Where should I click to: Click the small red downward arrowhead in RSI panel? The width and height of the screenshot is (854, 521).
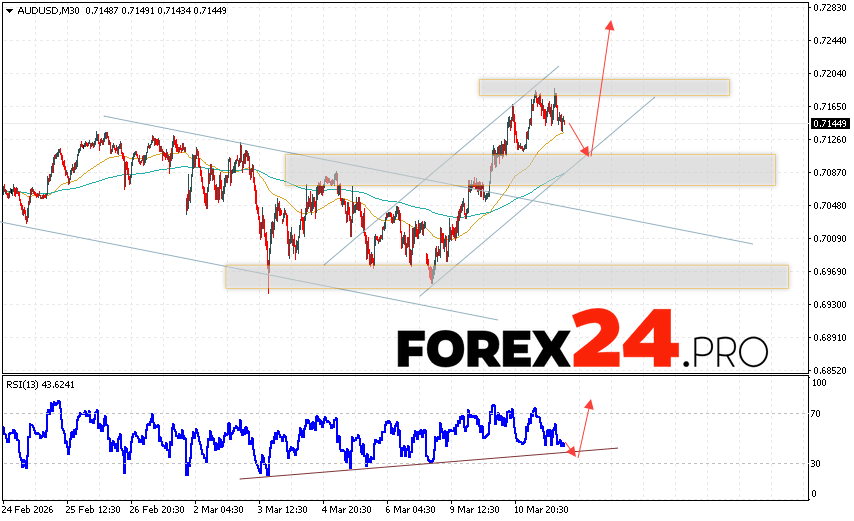(574, 452)
